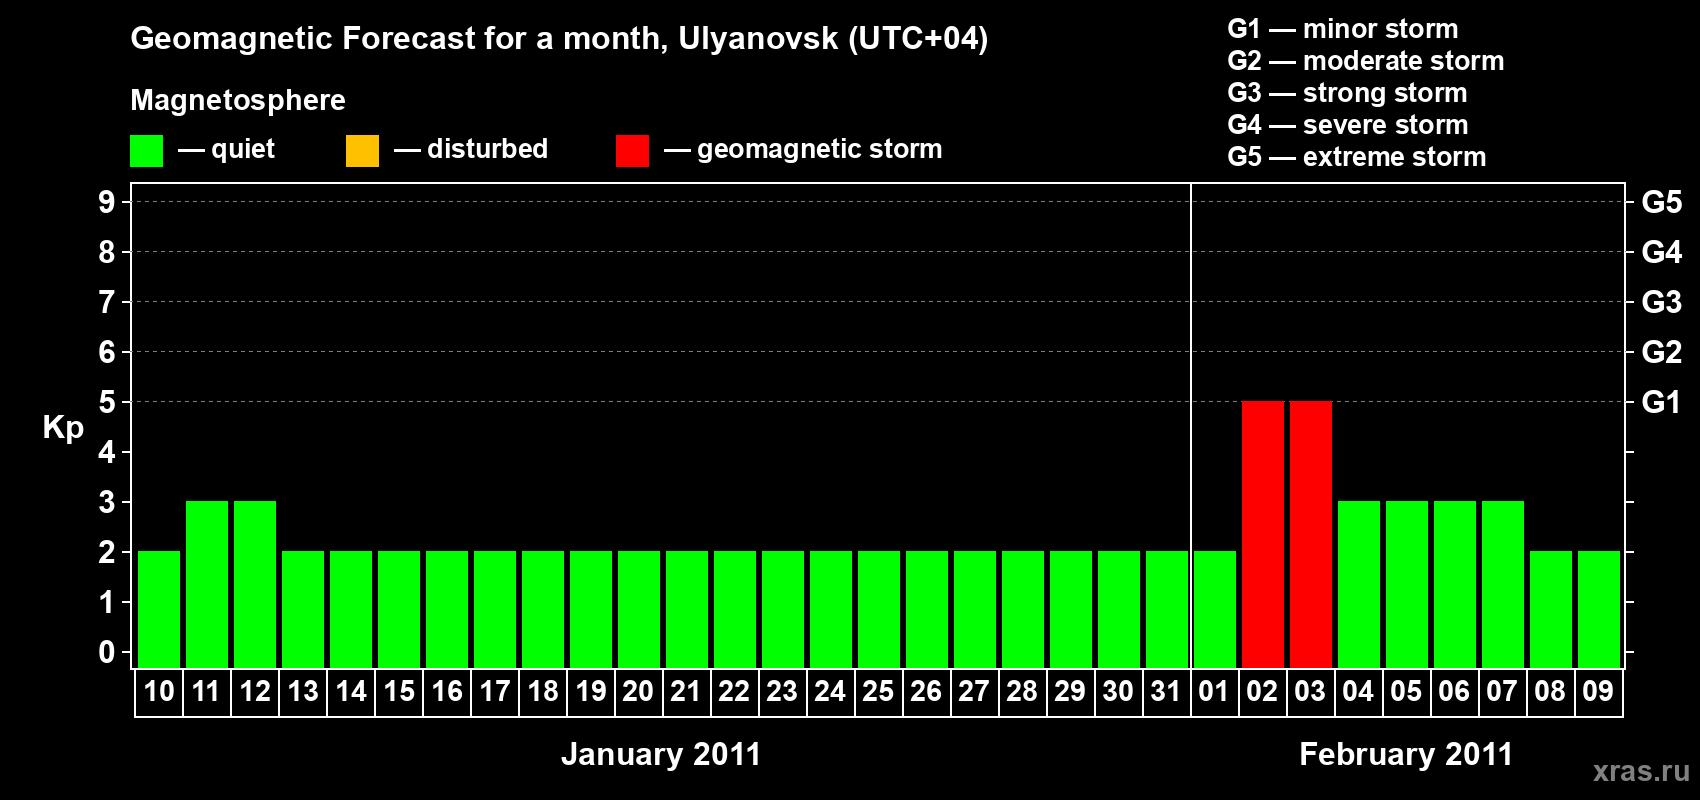This screenshot has height=800, width=1700.
Task: Click the Kp axis value 3
Action: pos(107,502)
